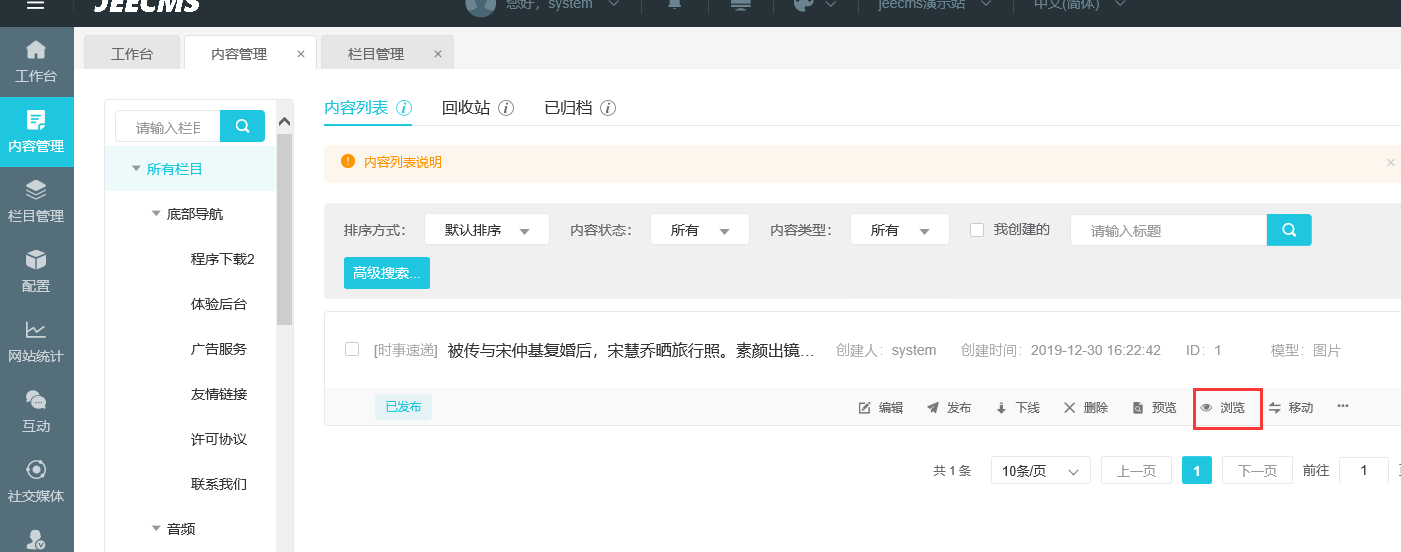The height and width of the screenshot is (552, 1401).
Task: Open 栏目管理 in left sidebar
Action: 36,202
